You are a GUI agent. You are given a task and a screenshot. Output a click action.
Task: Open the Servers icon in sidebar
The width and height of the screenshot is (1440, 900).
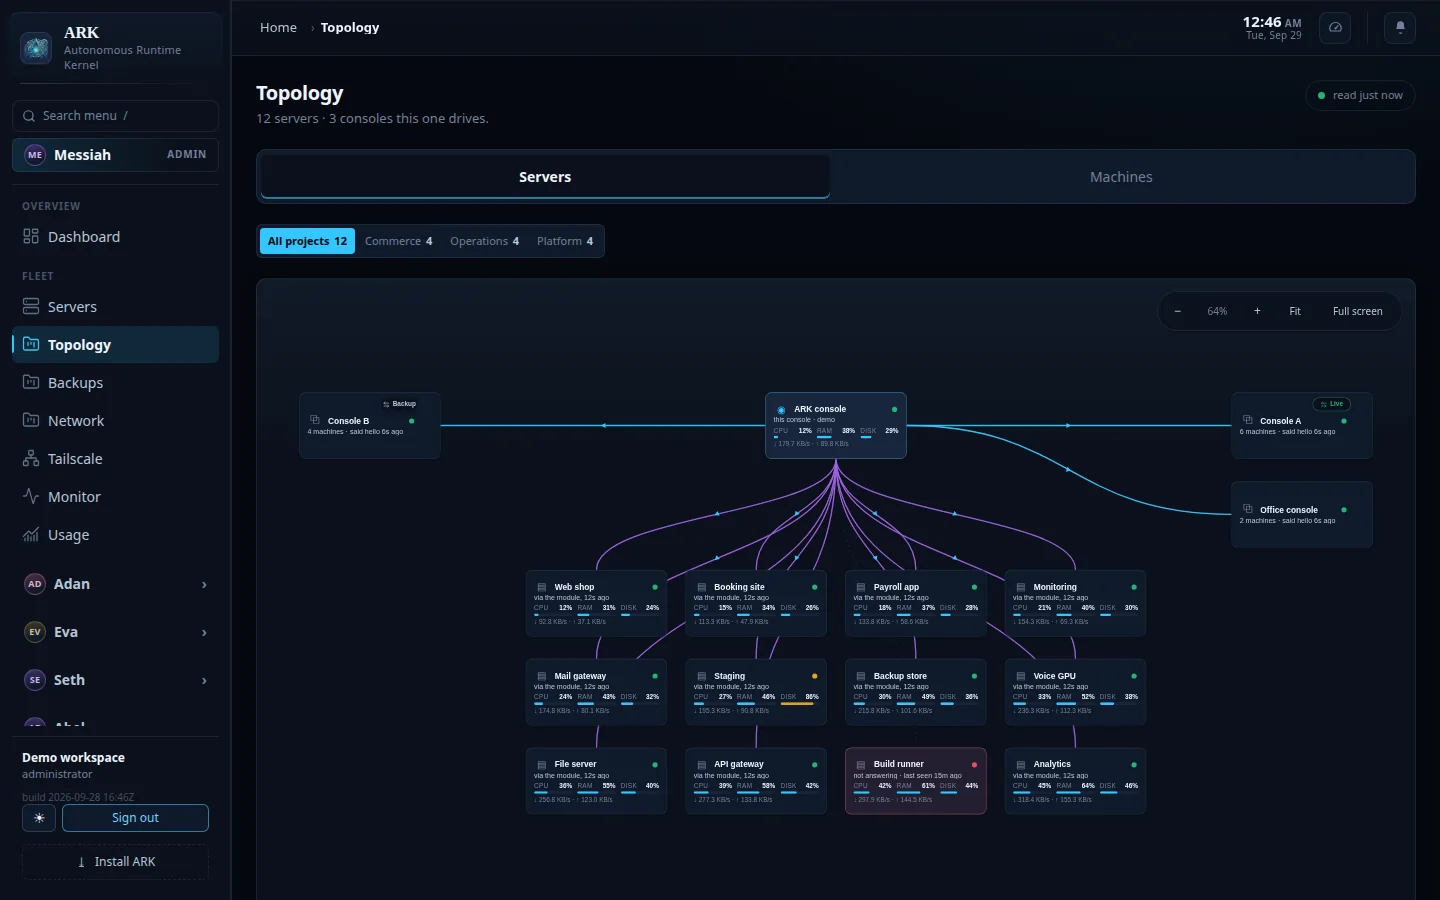[x=31, y=307]
